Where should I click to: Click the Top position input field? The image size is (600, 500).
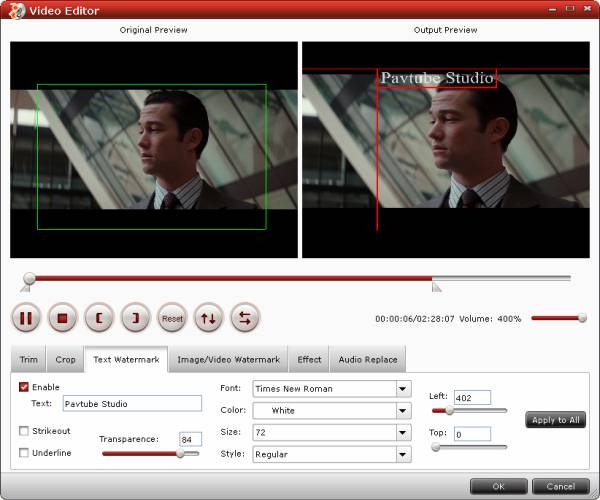[472, 434]
